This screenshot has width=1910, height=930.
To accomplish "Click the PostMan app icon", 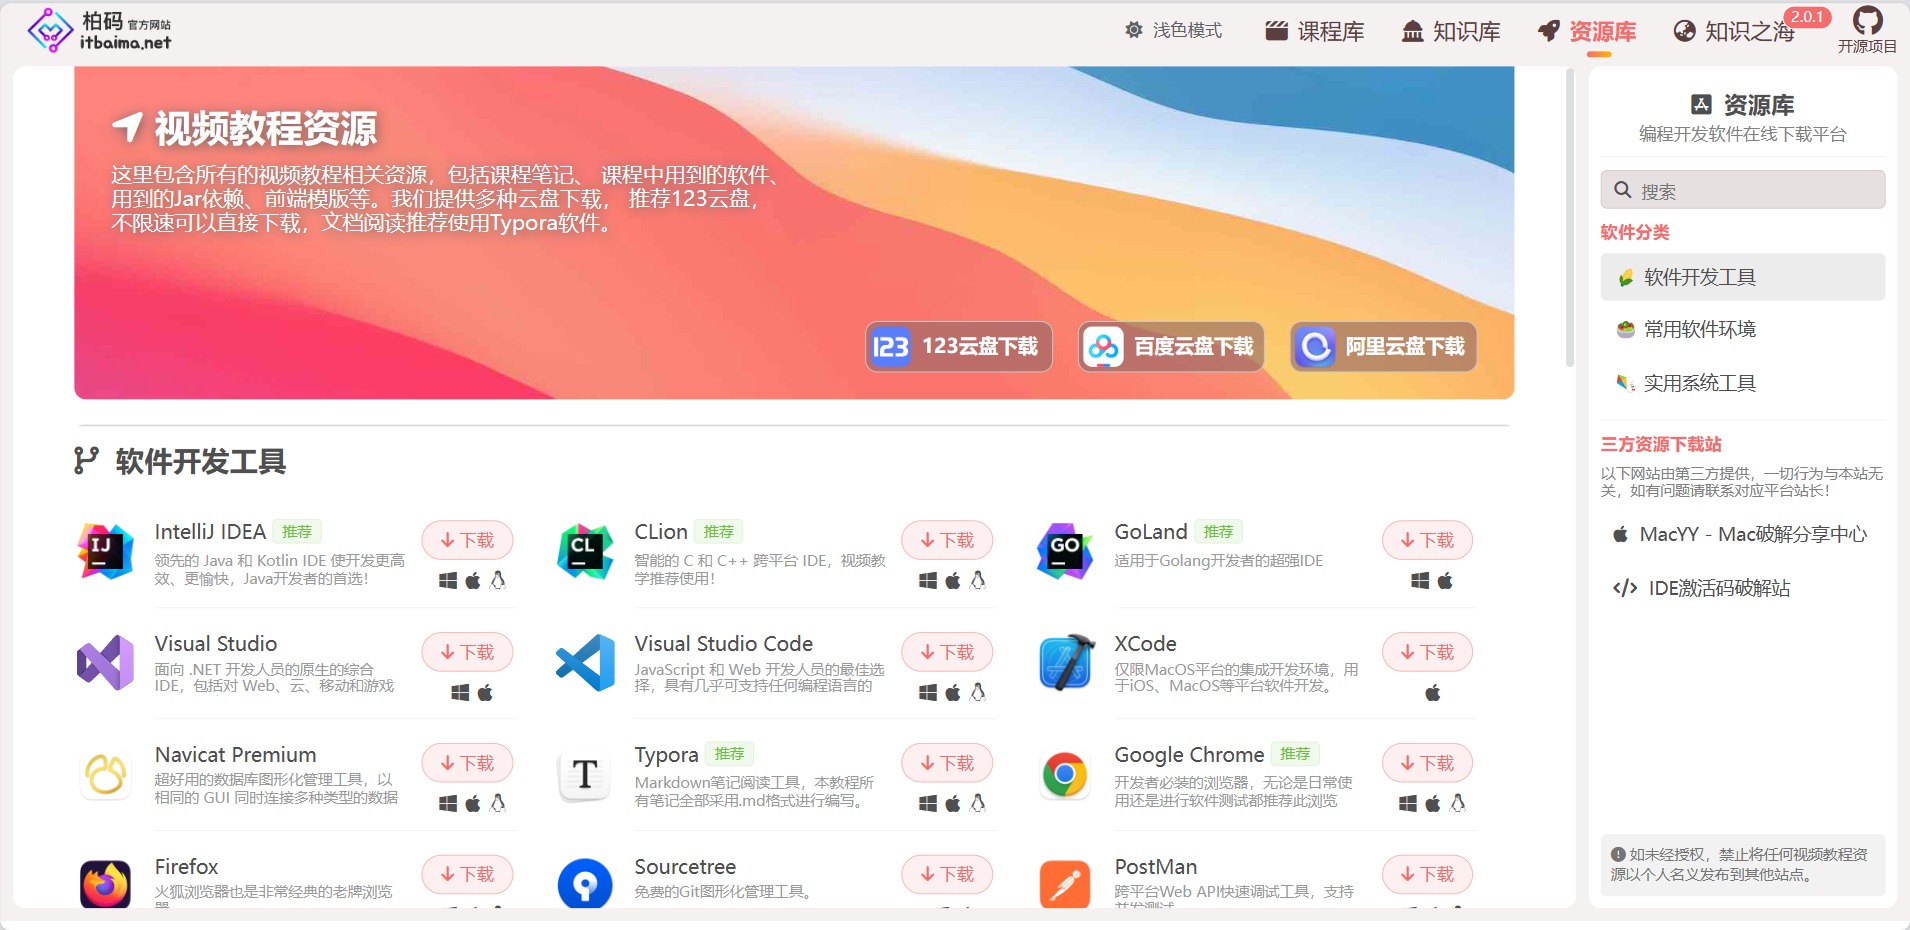I will tap(1065, 884).
